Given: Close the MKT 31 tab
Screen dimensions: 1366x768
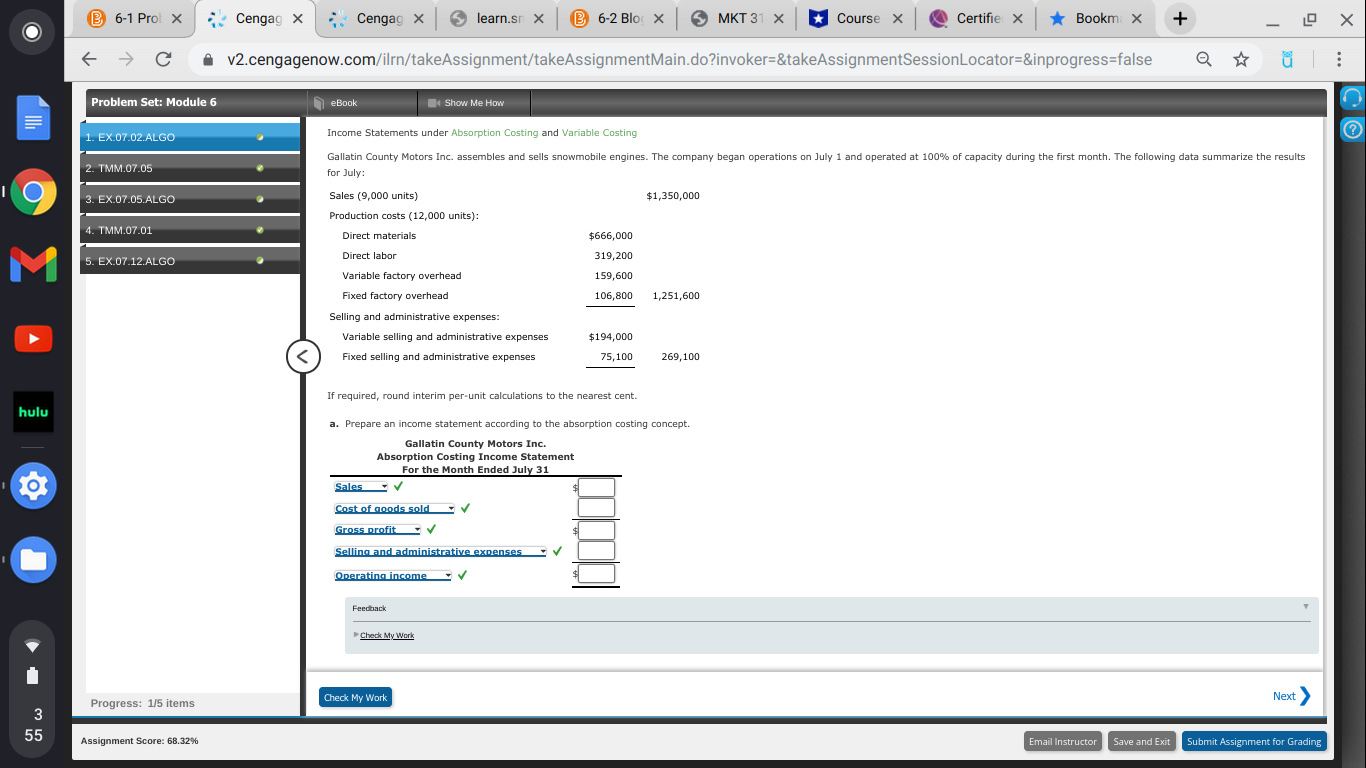Looking at the screenshot, I should [778, 19].
